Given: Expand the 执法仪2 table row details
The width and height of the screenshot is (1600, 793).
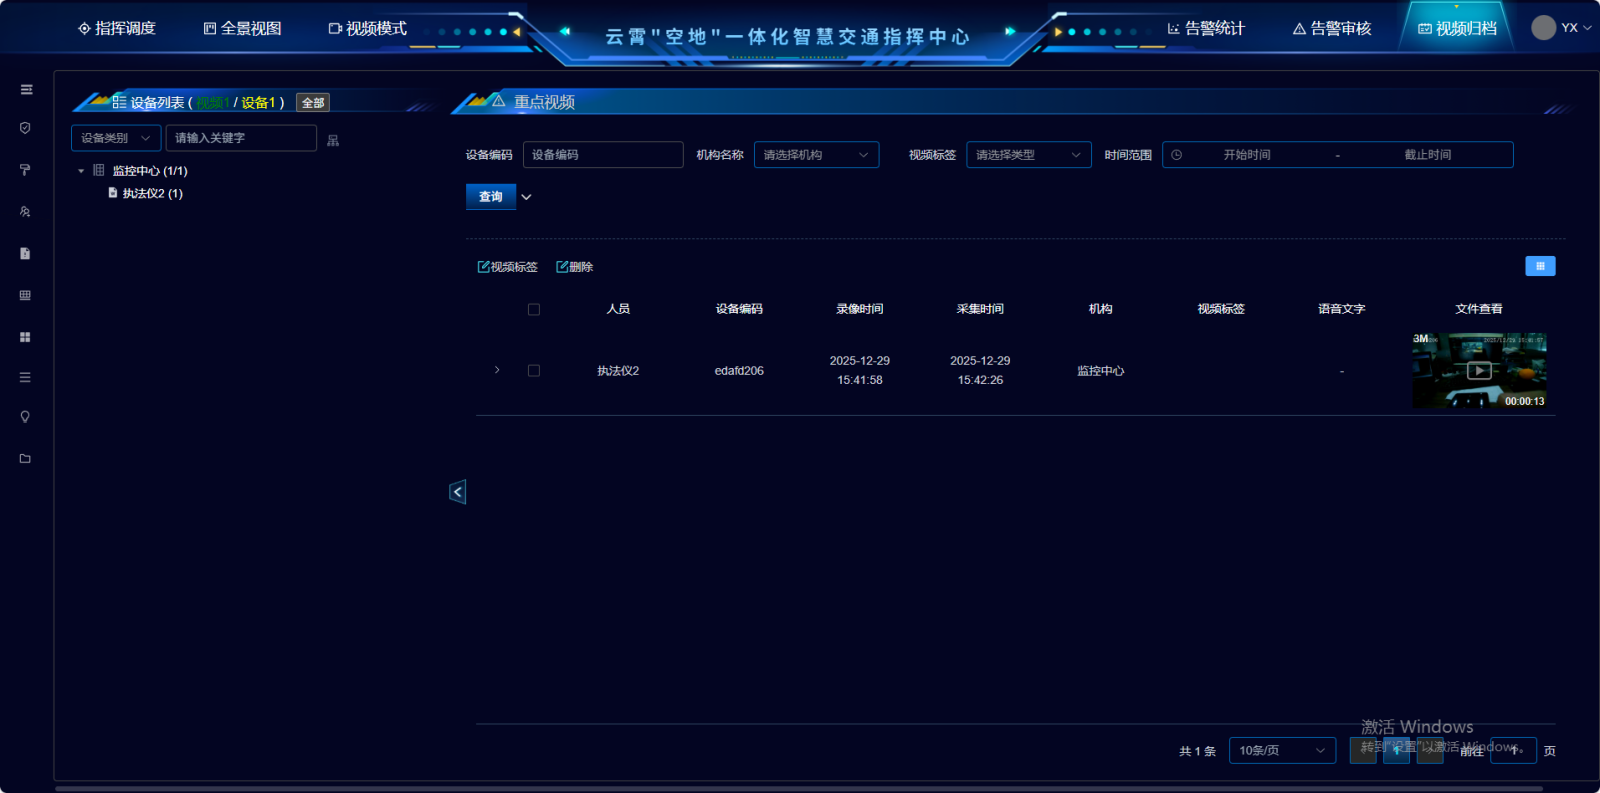Looking at the screenshot, I should (497, 371).
